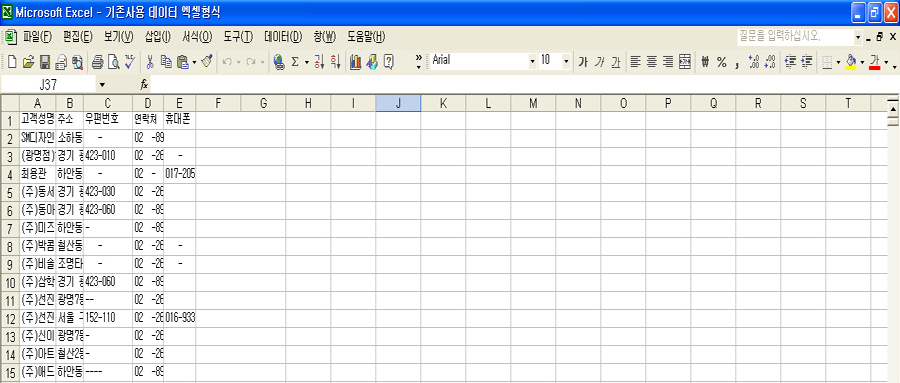900x383 pixels.
Task: Click the cell containing 152-110
Action: pos(108,319)
